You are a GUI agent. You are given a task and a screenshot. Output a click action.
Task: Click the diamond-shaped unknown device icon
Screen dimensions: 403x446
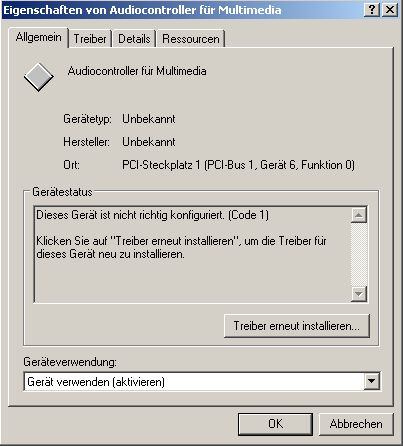(x=39, y=77)
